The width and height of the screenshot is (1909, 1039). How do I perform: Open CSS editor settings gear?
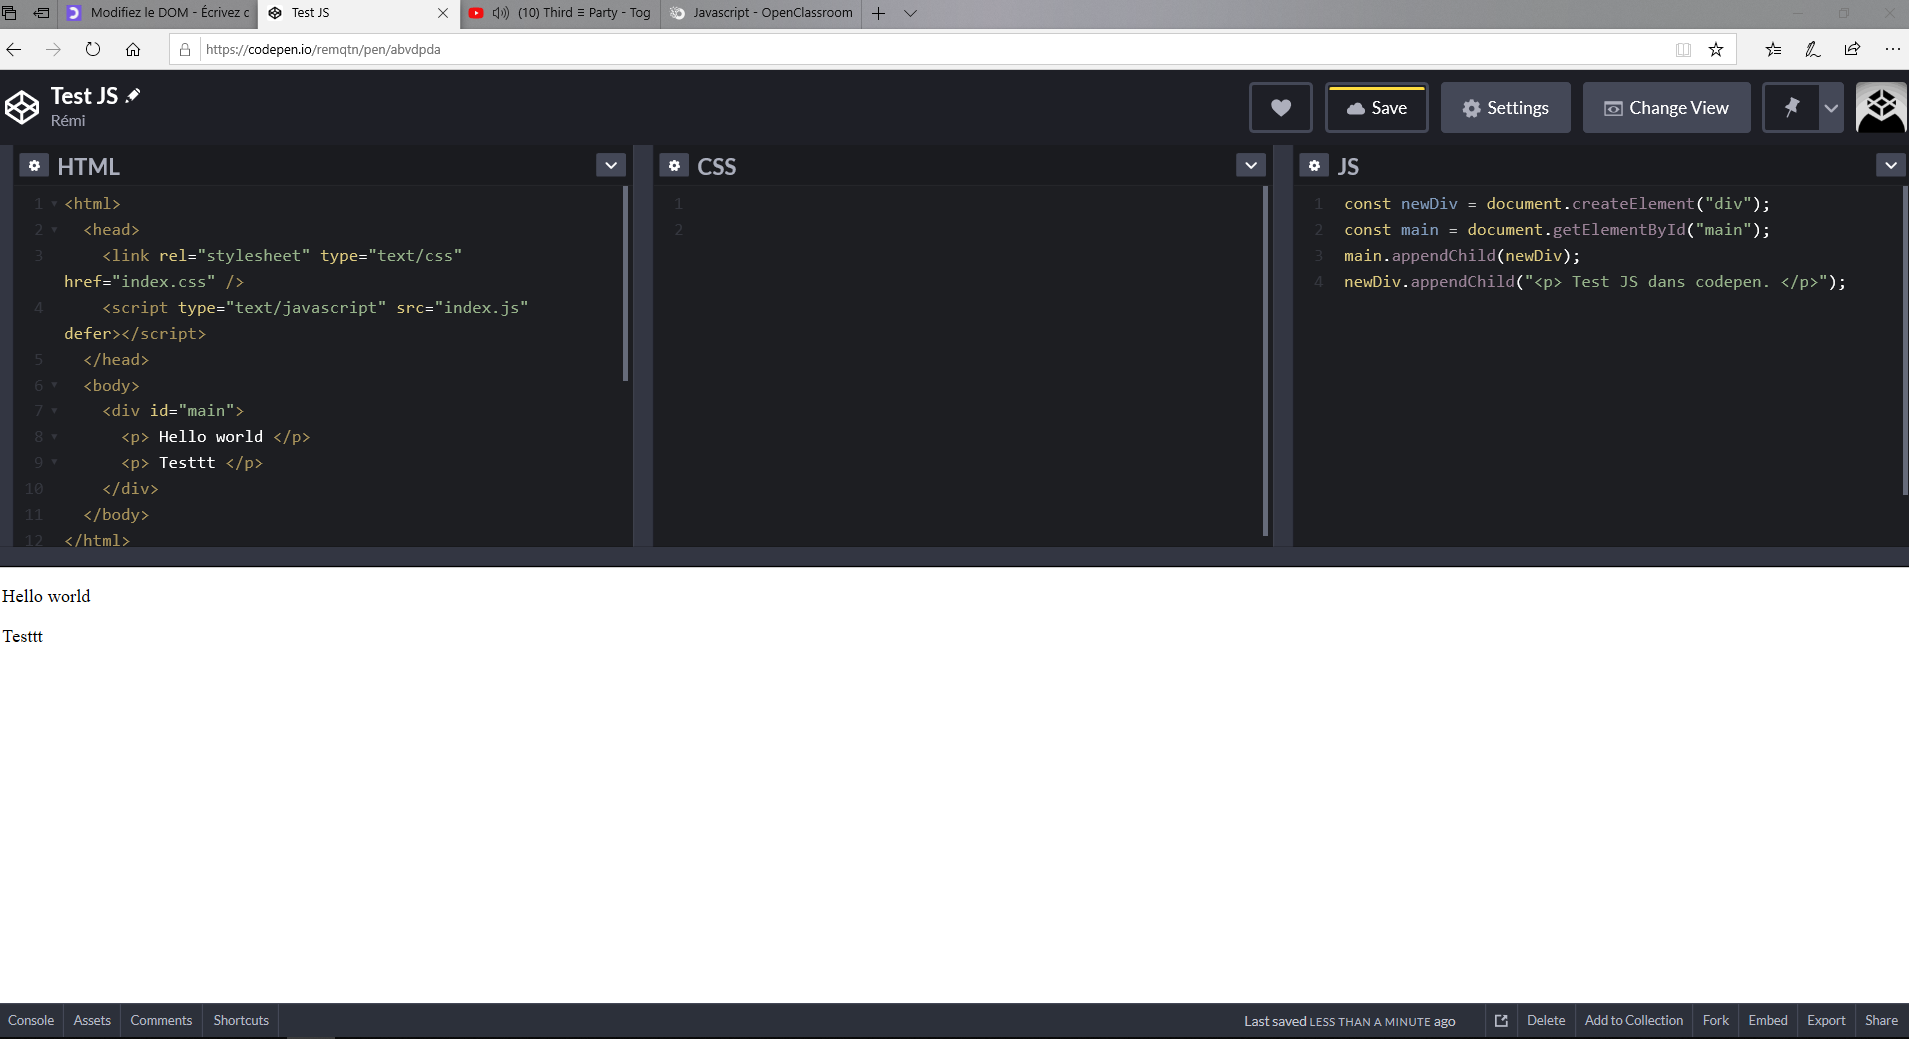(x=674, y=166)
